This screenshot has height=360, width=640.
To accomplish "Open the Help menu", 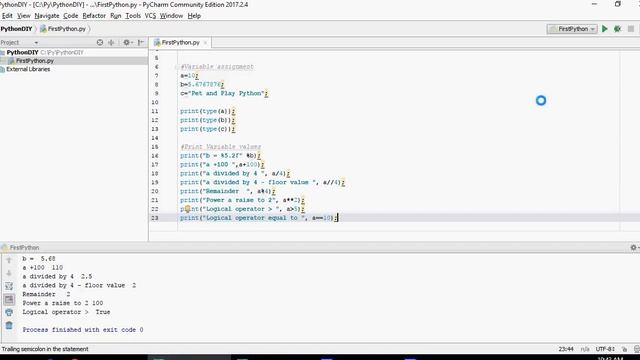I will click(194, 16).
